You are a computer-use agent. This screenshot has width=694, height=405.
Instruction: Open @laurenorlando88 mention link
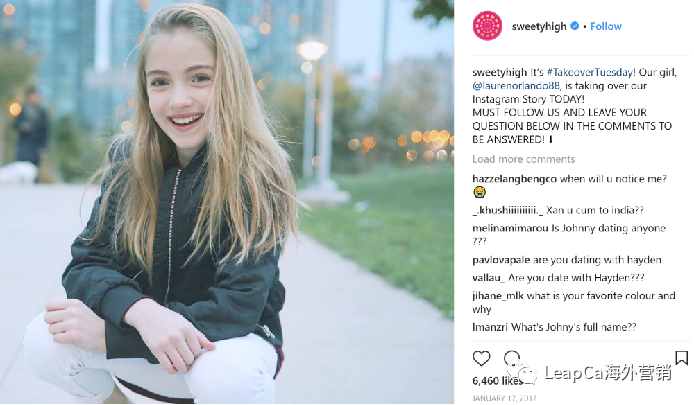pos(518,88)
